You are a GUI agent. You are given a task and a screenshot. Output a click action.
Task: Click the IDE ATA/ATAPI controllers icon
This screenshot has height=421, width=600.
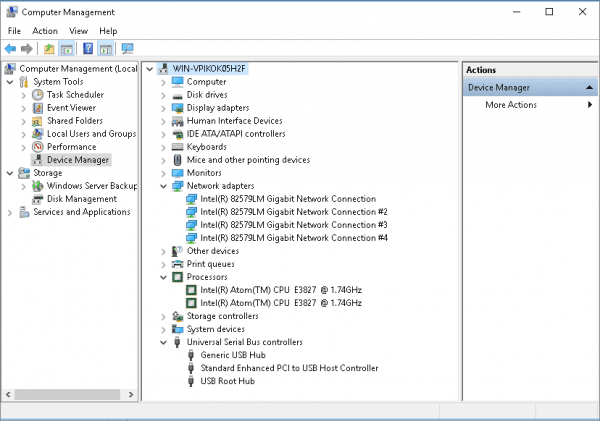tap(178, 134)
